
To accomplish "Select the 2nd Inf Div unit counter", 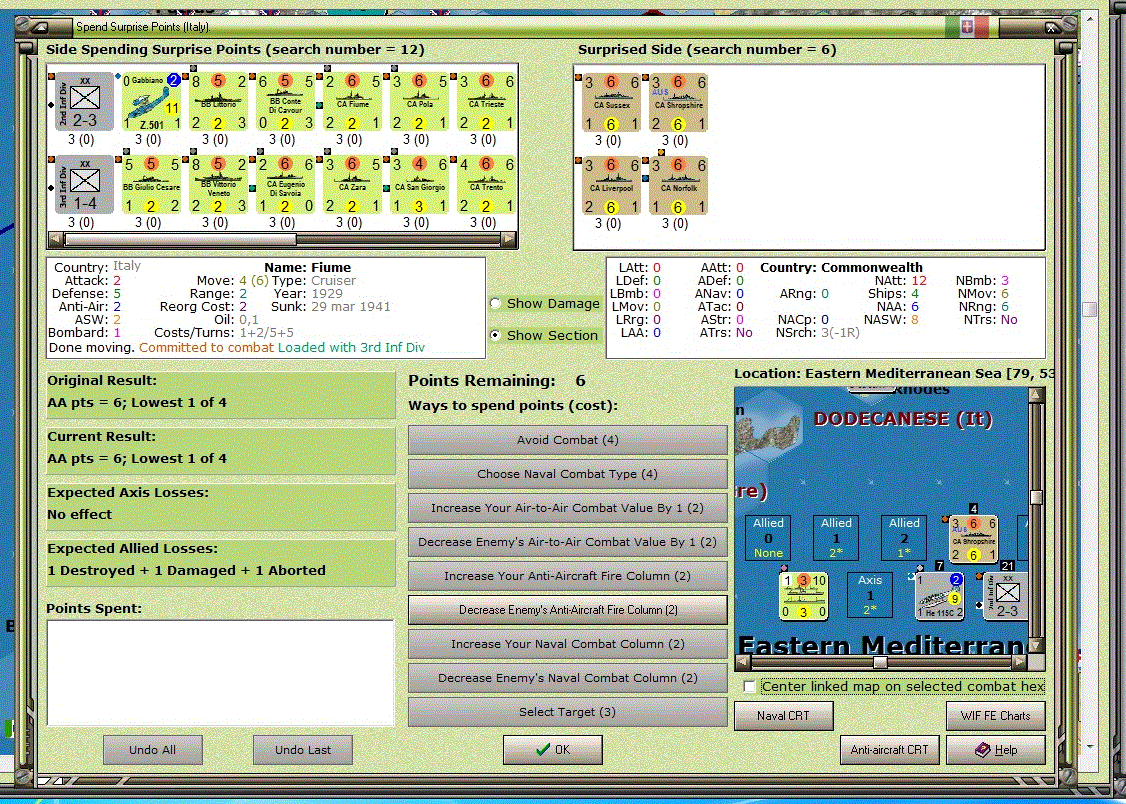I will 85,101.
